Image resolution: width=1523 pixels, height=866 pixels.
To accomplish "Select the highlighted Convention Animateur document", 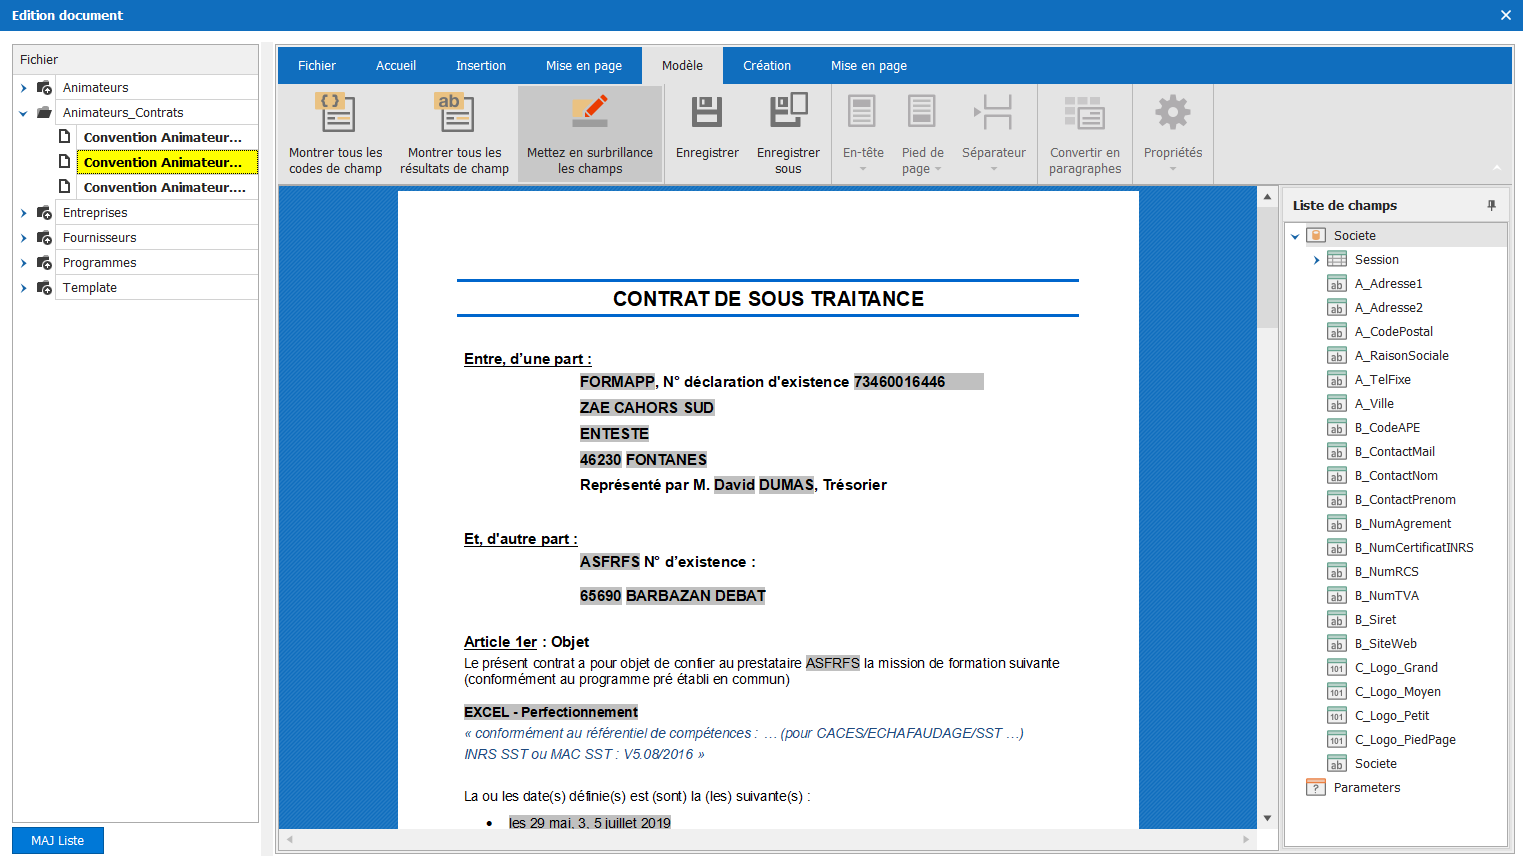I will 167,162.
